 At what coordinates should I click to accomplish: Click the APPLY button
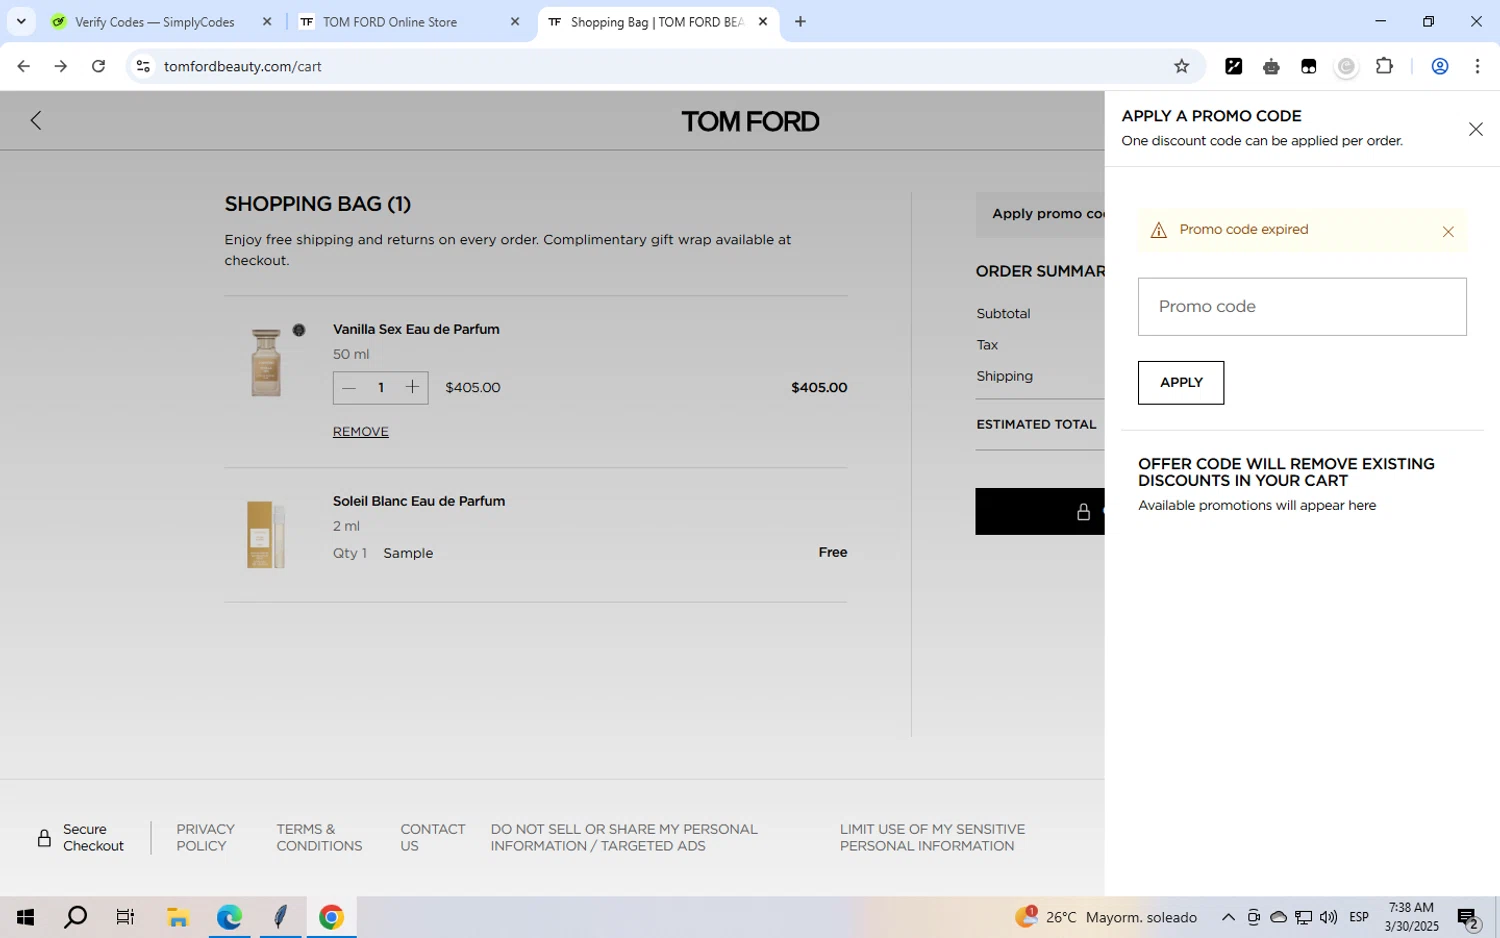coord(1181,383)
